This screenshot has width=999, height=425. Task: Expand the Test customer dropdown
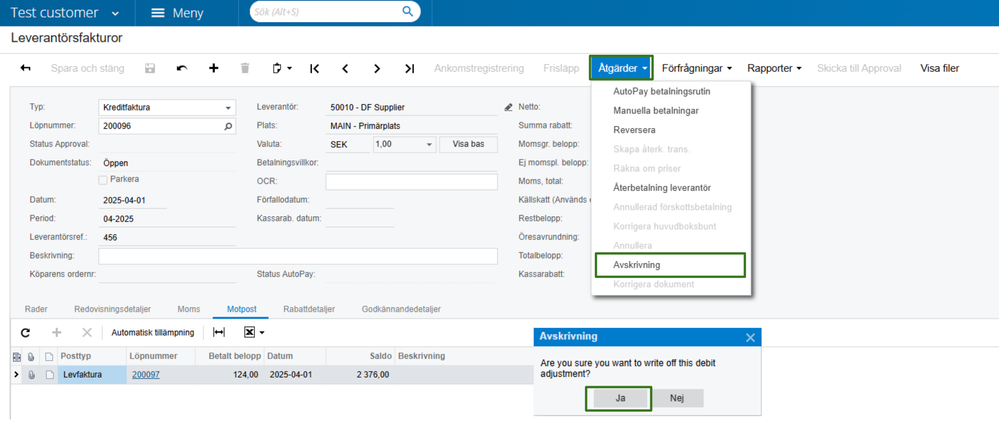coord(115,13)
